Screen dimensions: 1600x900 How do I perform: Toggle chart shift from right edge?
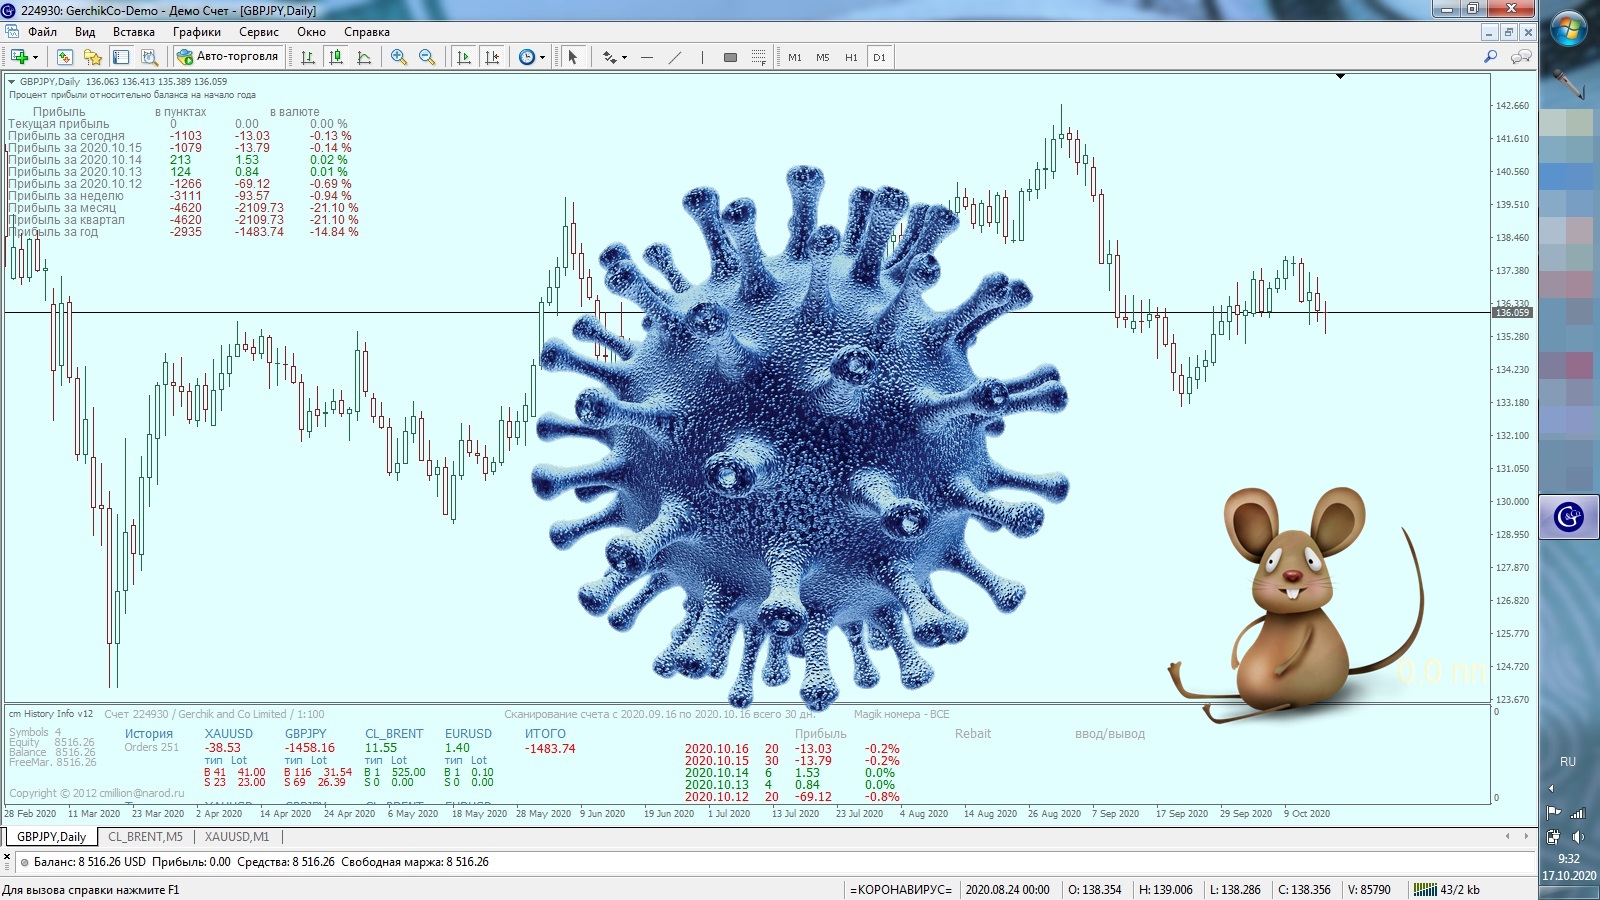pyautogui.click(x=491, y=57)
